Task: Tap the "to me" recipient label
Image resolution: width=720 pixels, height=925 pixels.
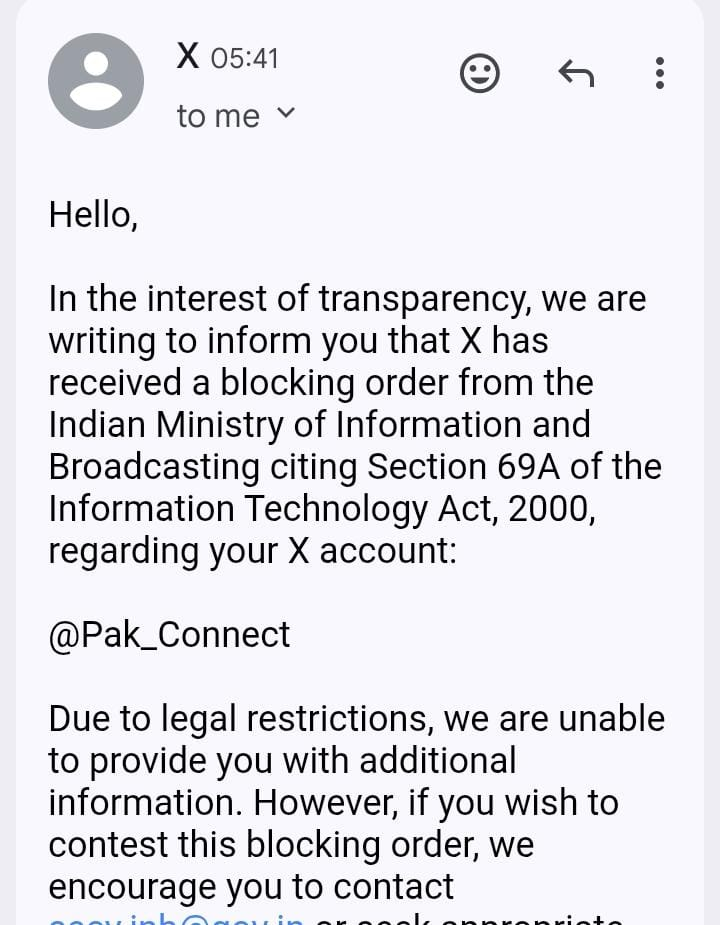Action: [218, 116]
